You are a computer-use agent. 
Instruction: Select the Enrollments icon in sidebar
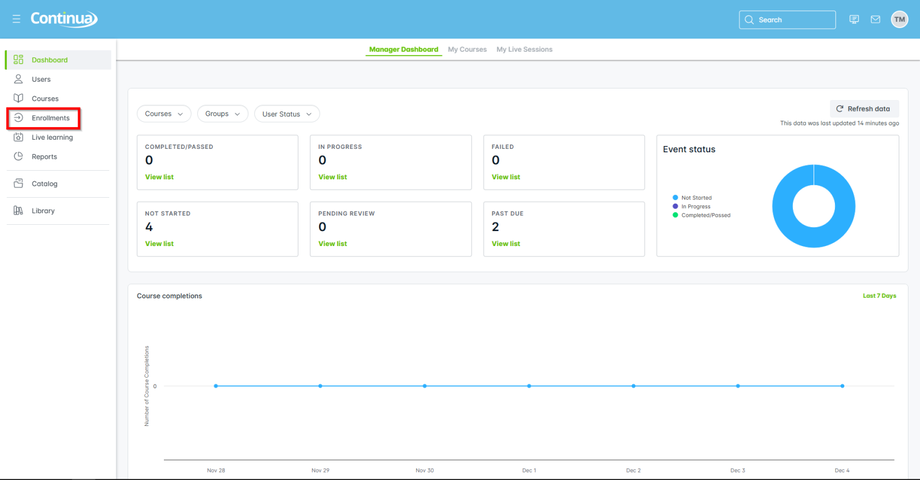[x=18, y=118]
